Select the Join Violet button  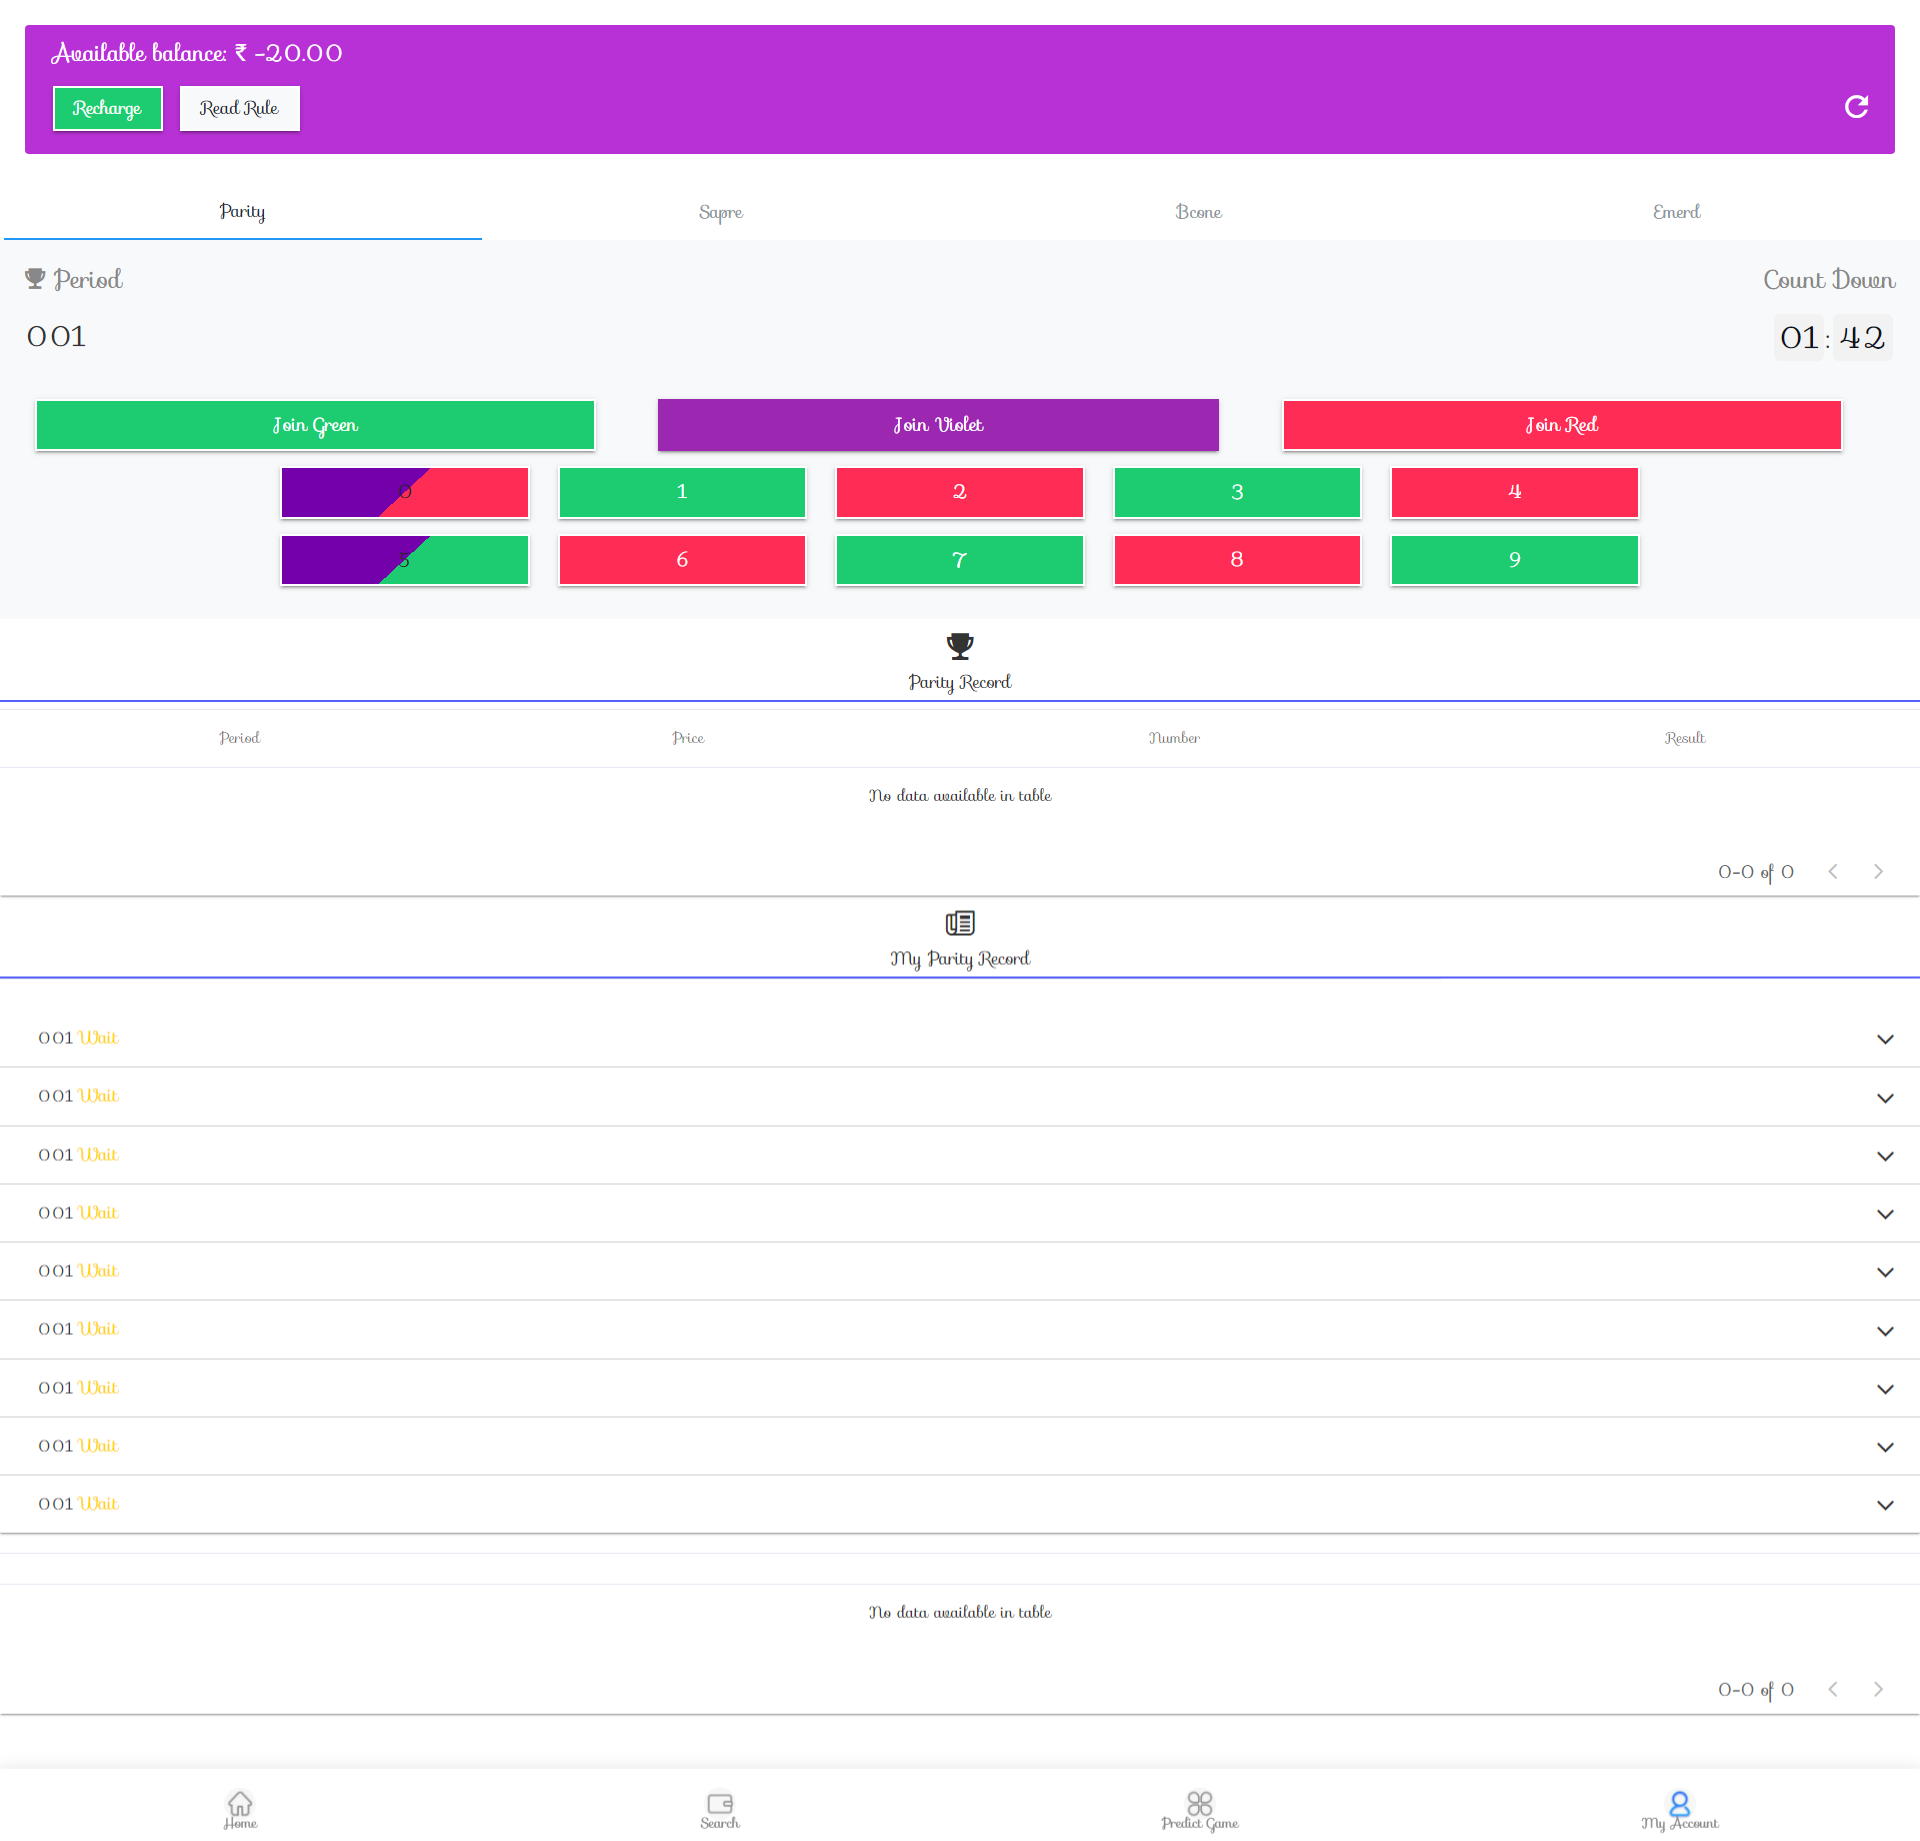pos(938,425)
